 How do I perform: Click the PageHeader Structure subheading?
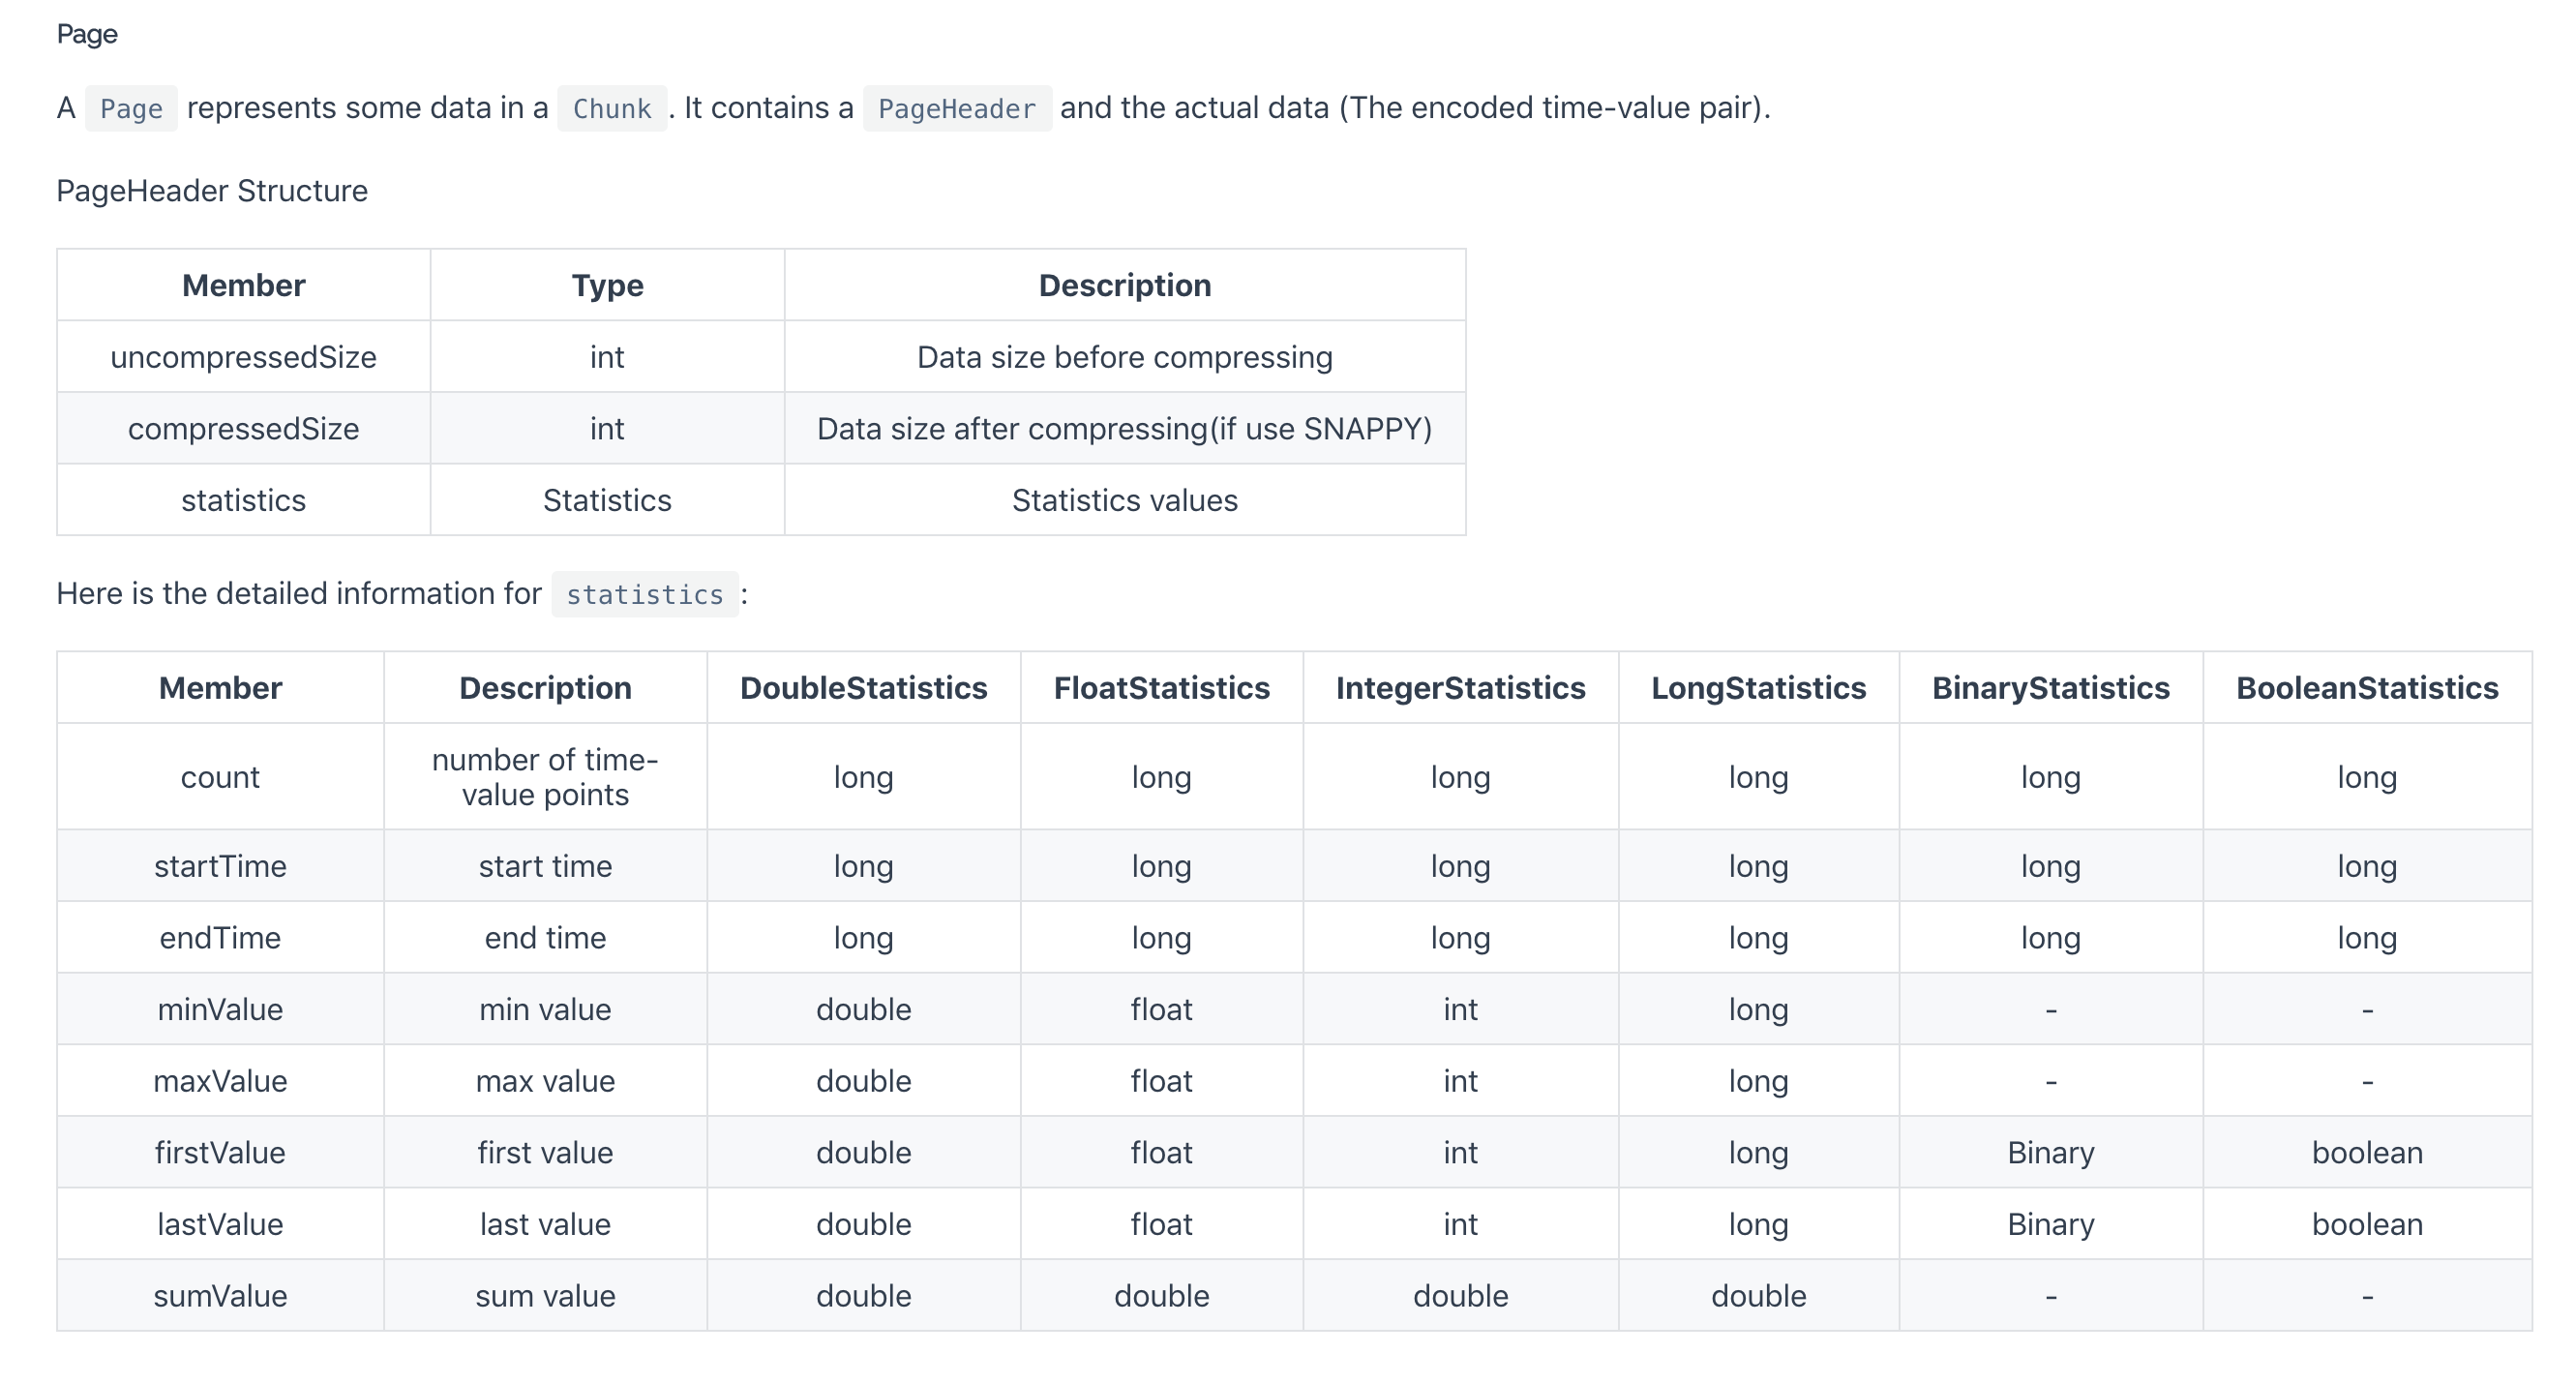click(x=212, y=190)
